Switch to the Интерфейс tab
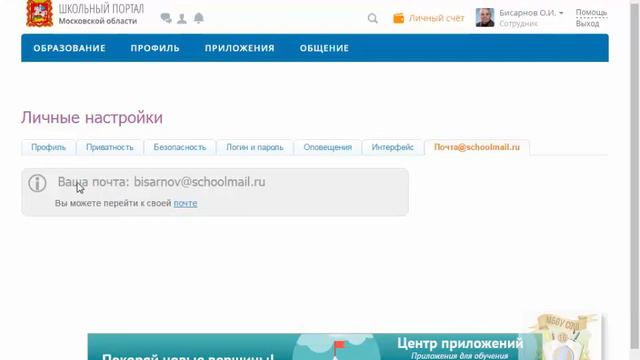The width and height of the screenshot is (640, 360). (x=392, y=147)
